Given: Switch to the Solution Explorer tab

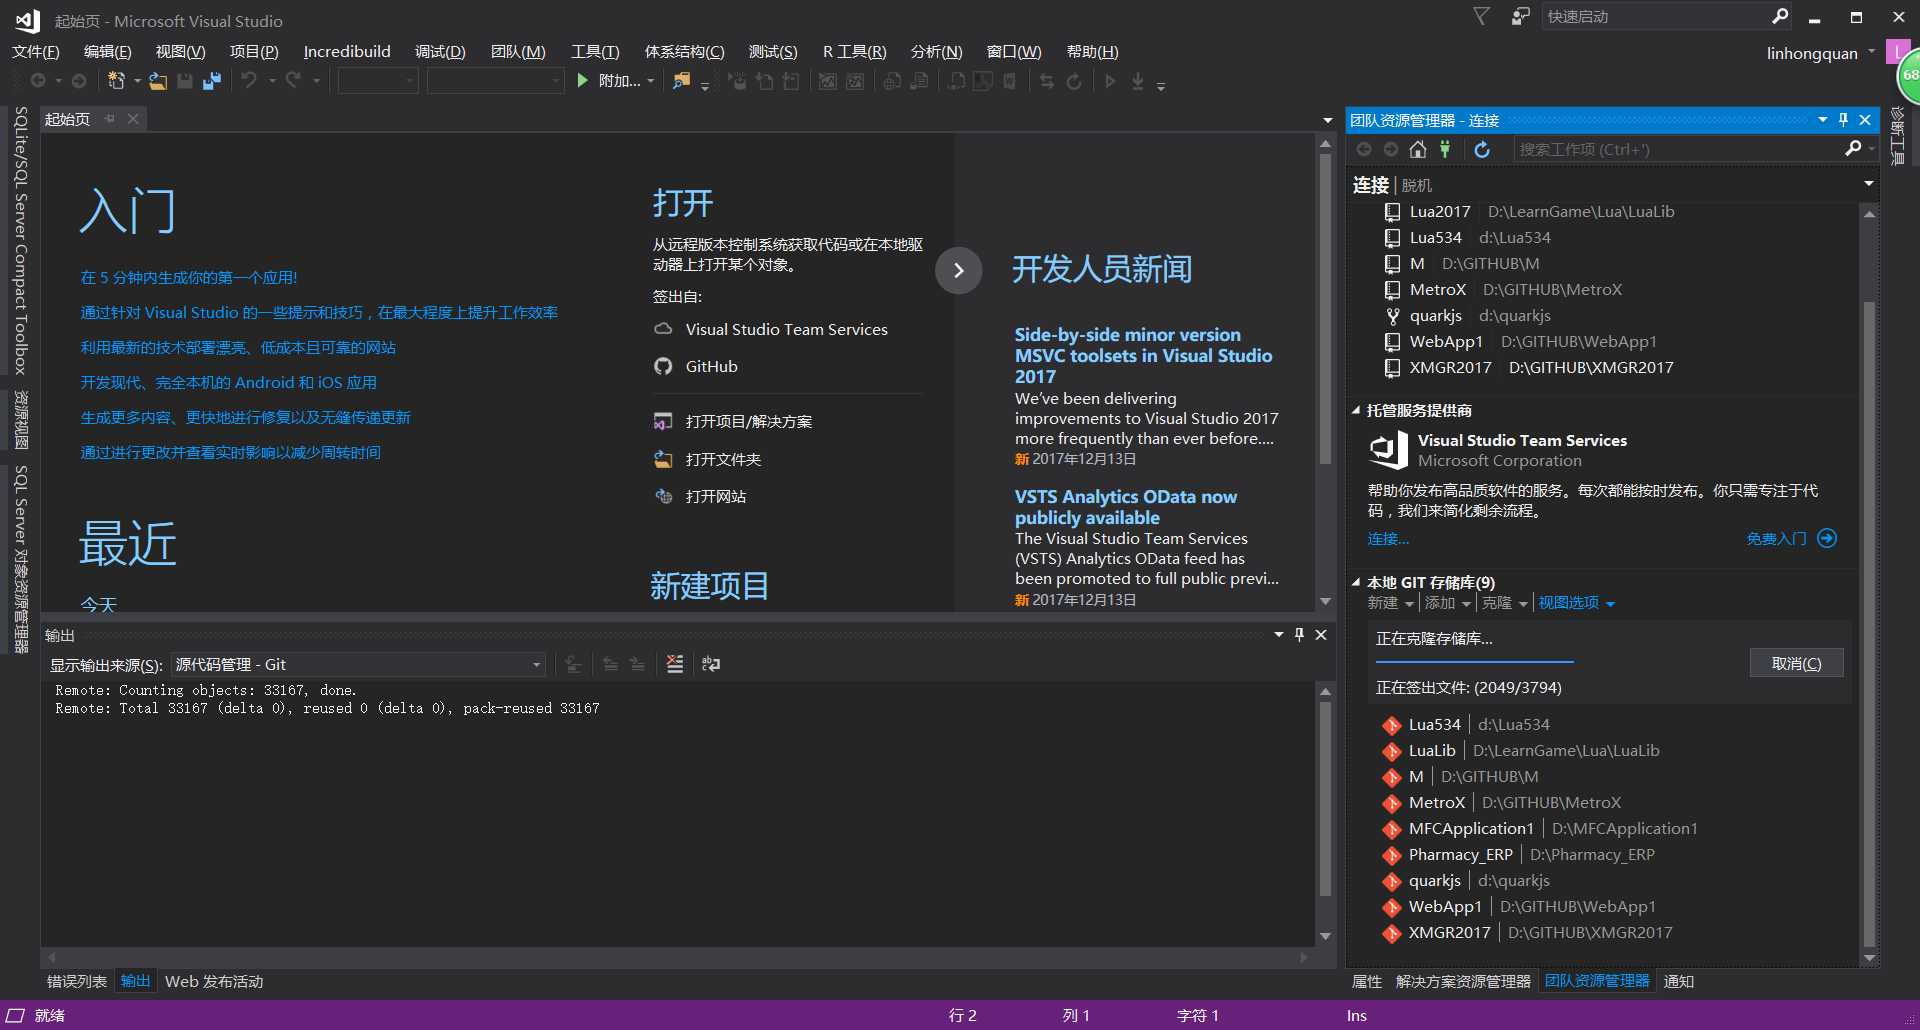Looking at the screenshot, I should coord(1463,981).
